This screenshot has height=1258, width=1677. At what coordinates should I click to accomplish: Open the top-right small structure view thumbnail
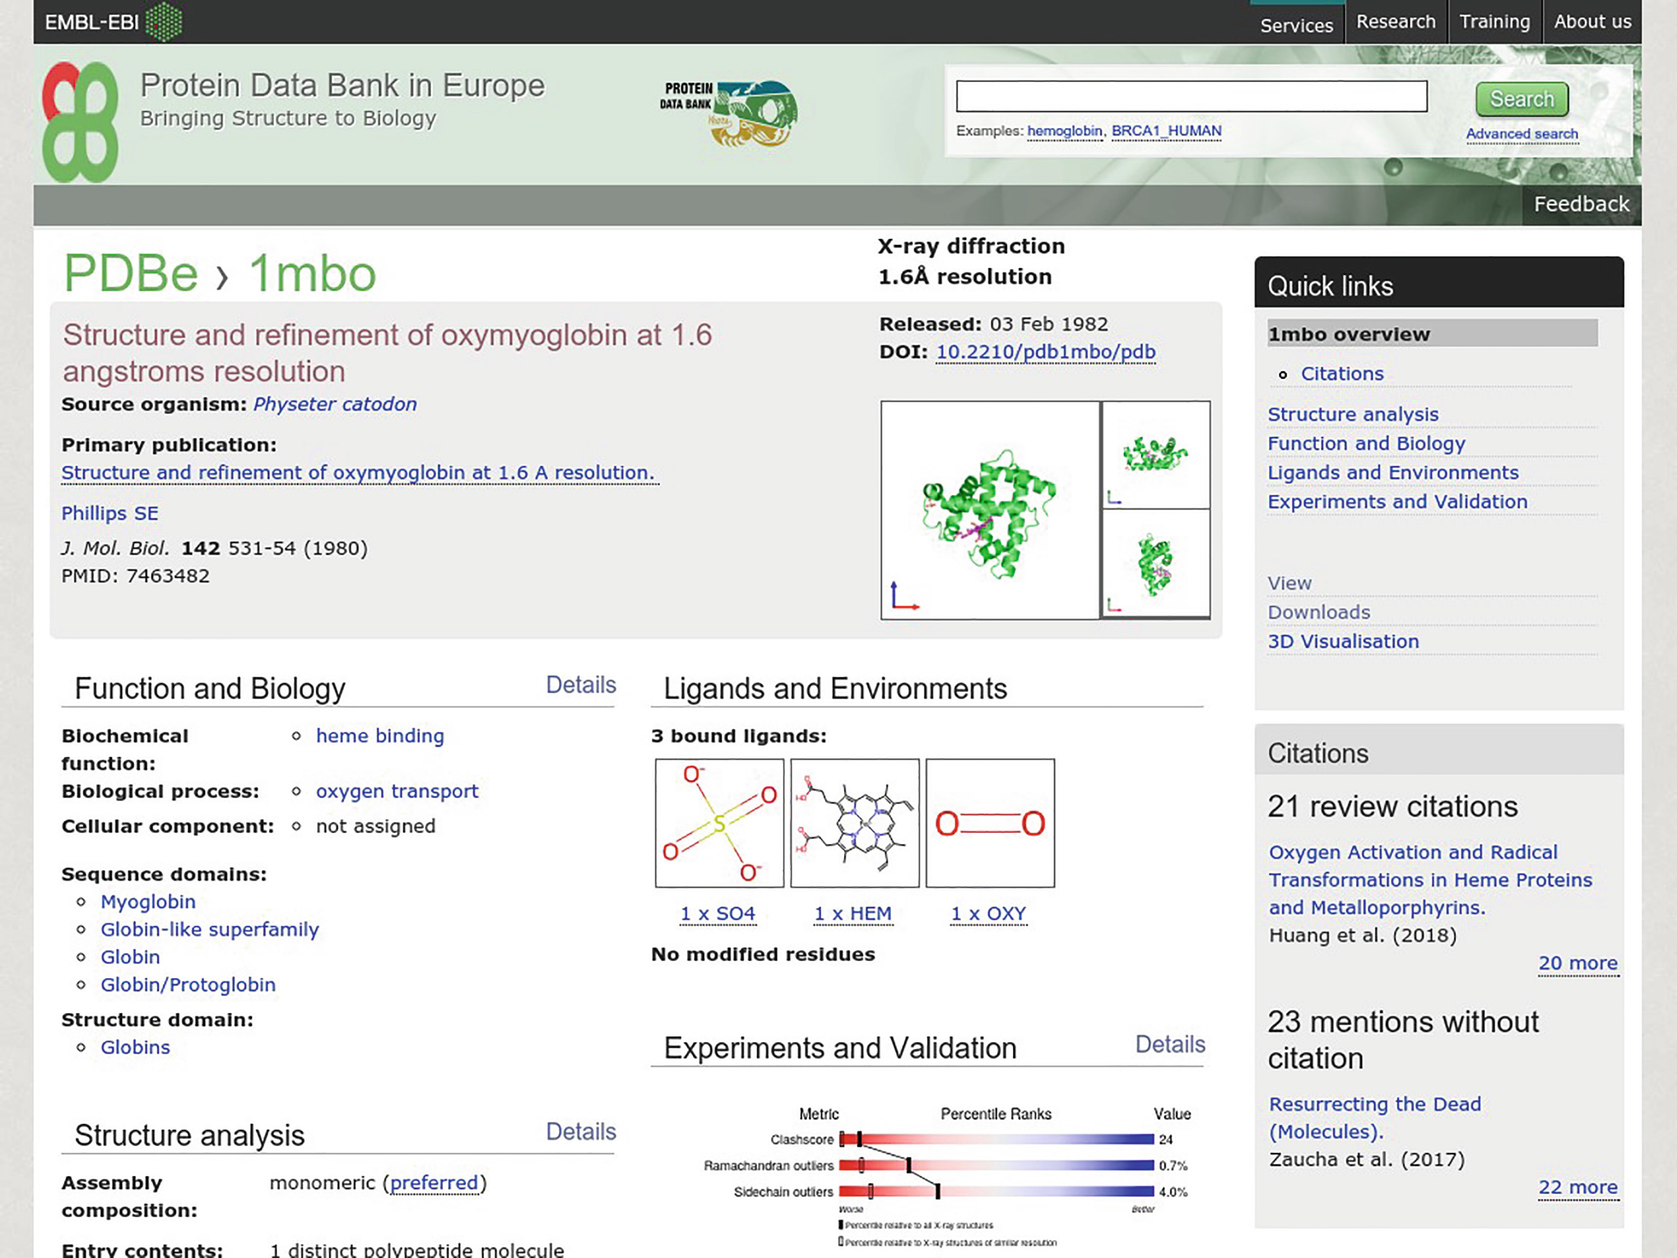click(x=1156, y=455)
